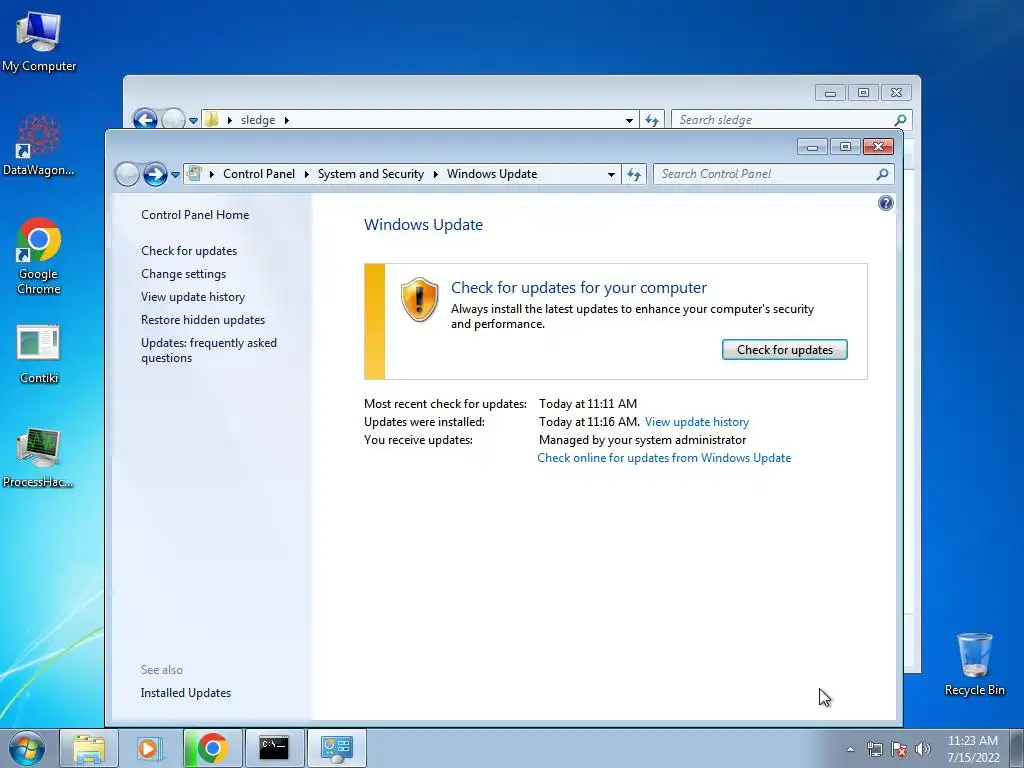Refresh the Control Panel address bar
The height and width of the screenshot is (768, 1024).
(x=633, y=174)
